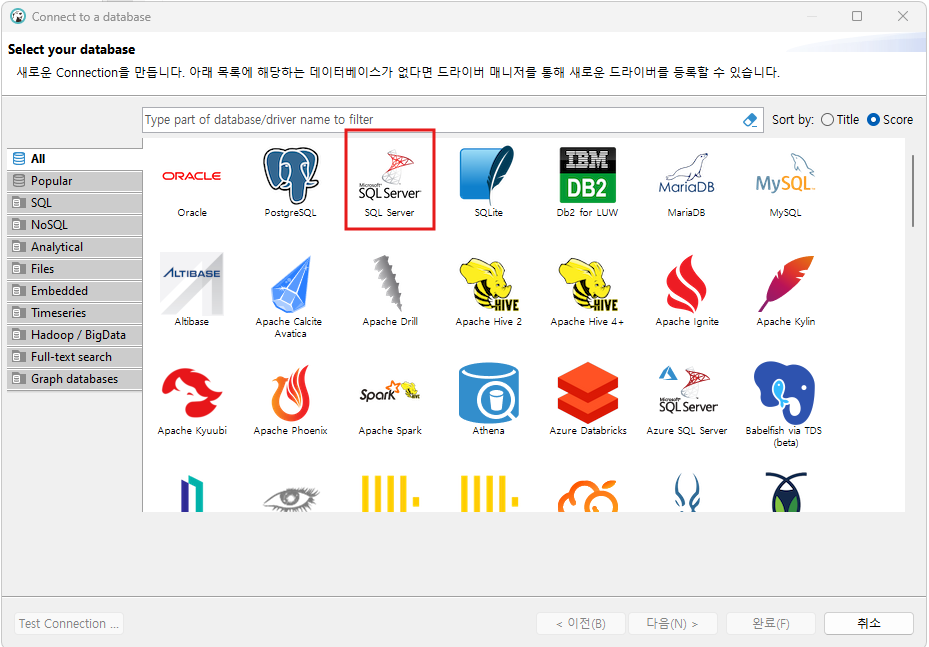Close the Connect to a database dialog

(x=902, y=16)
